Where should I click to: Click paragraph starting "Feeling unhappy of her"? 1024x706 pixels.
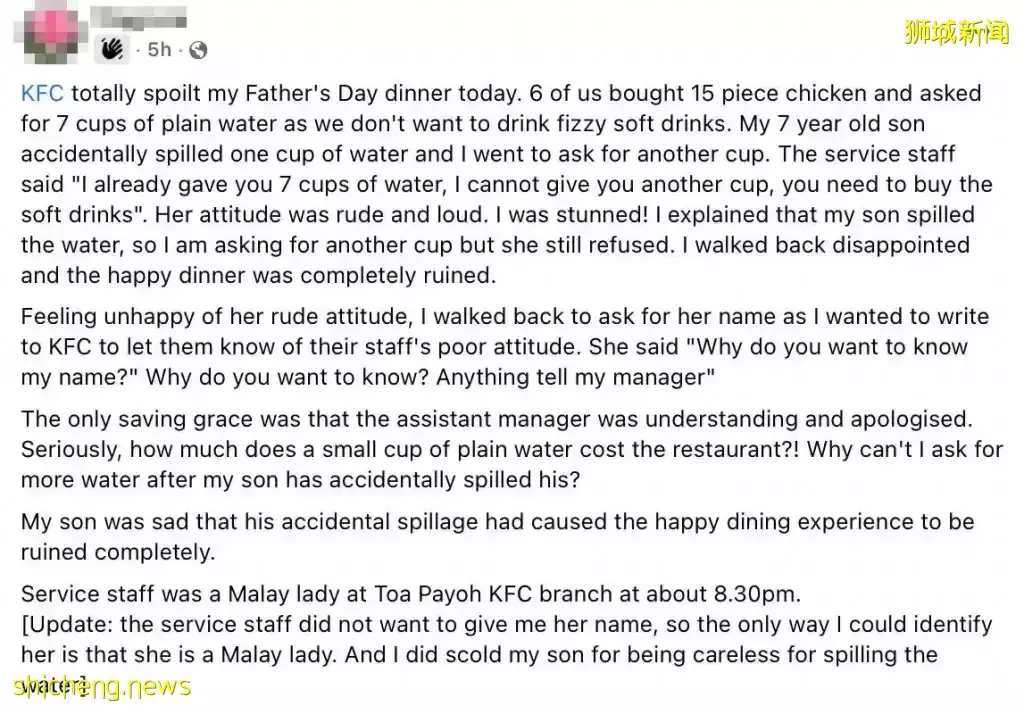tap(505, 347)
